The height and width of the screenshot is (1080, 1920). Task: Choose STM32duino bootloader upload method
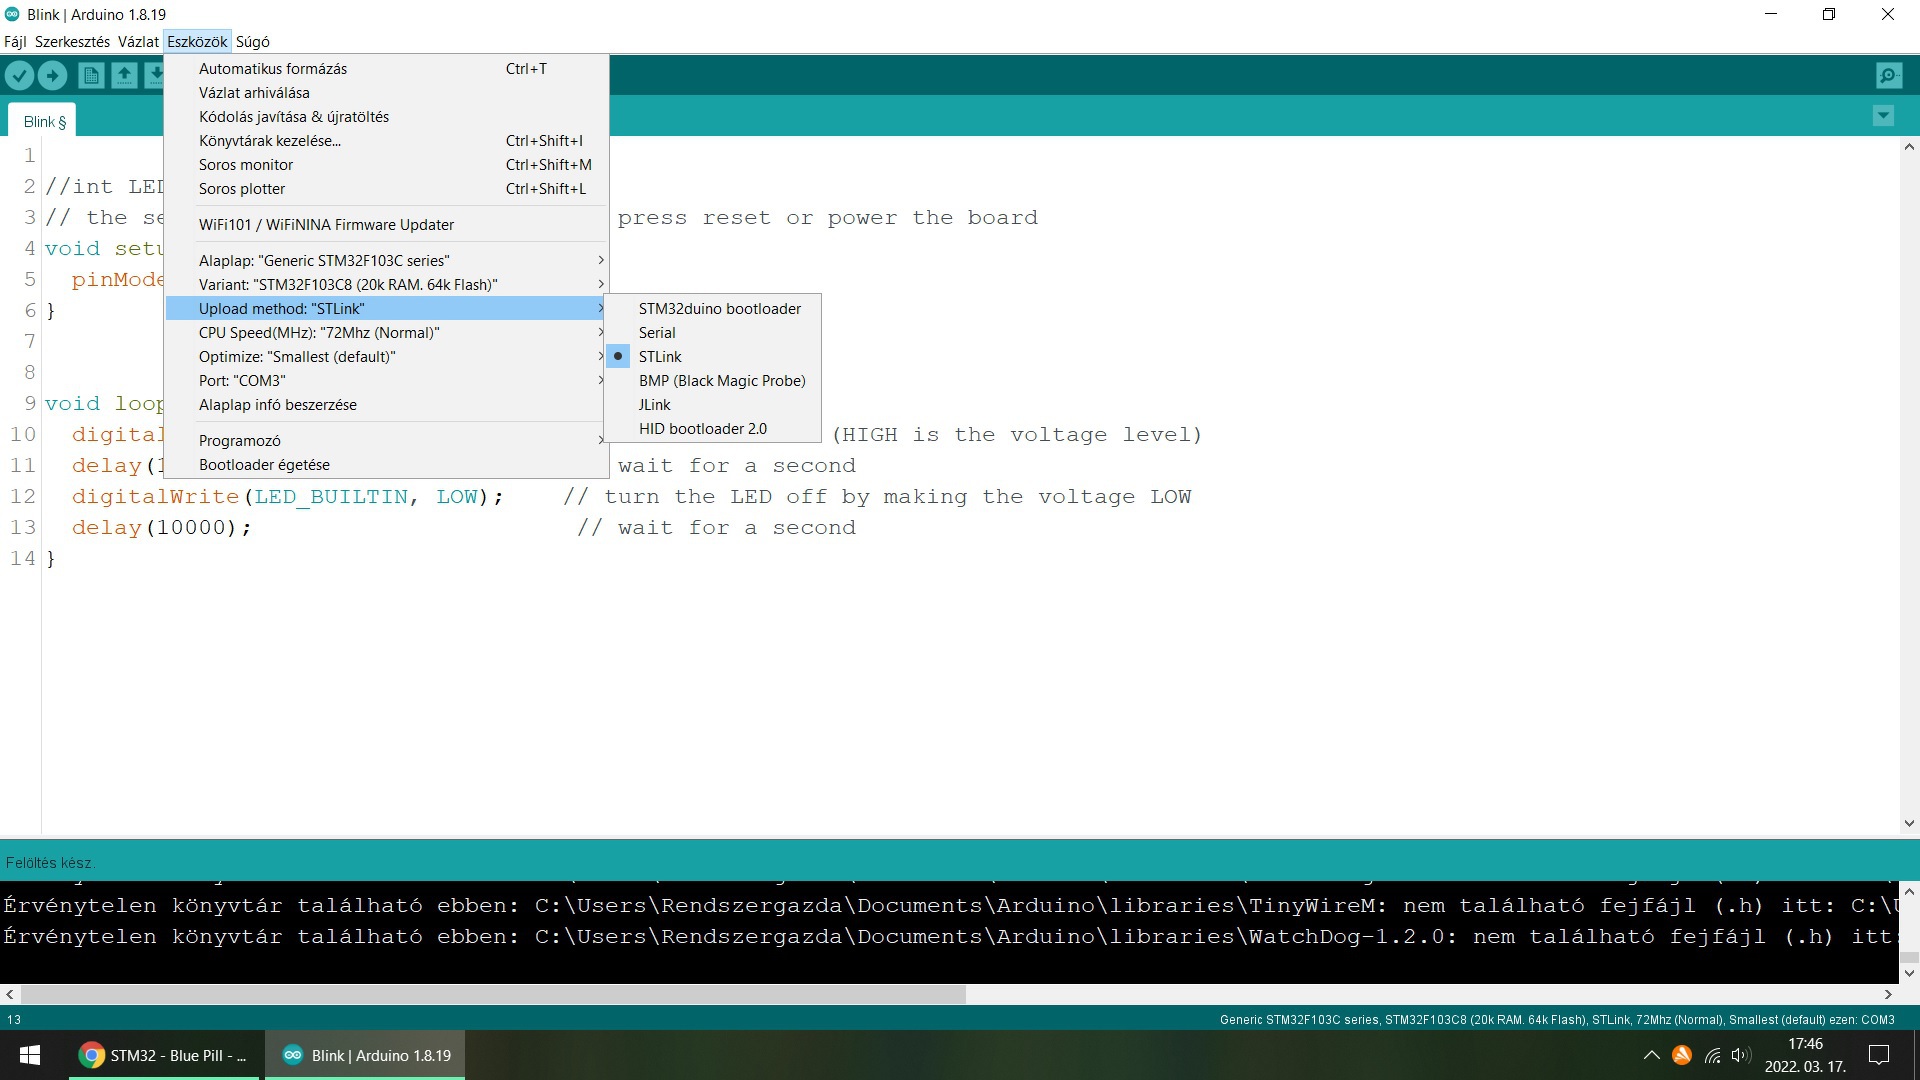pyautogui.click(x=719, y=309)
